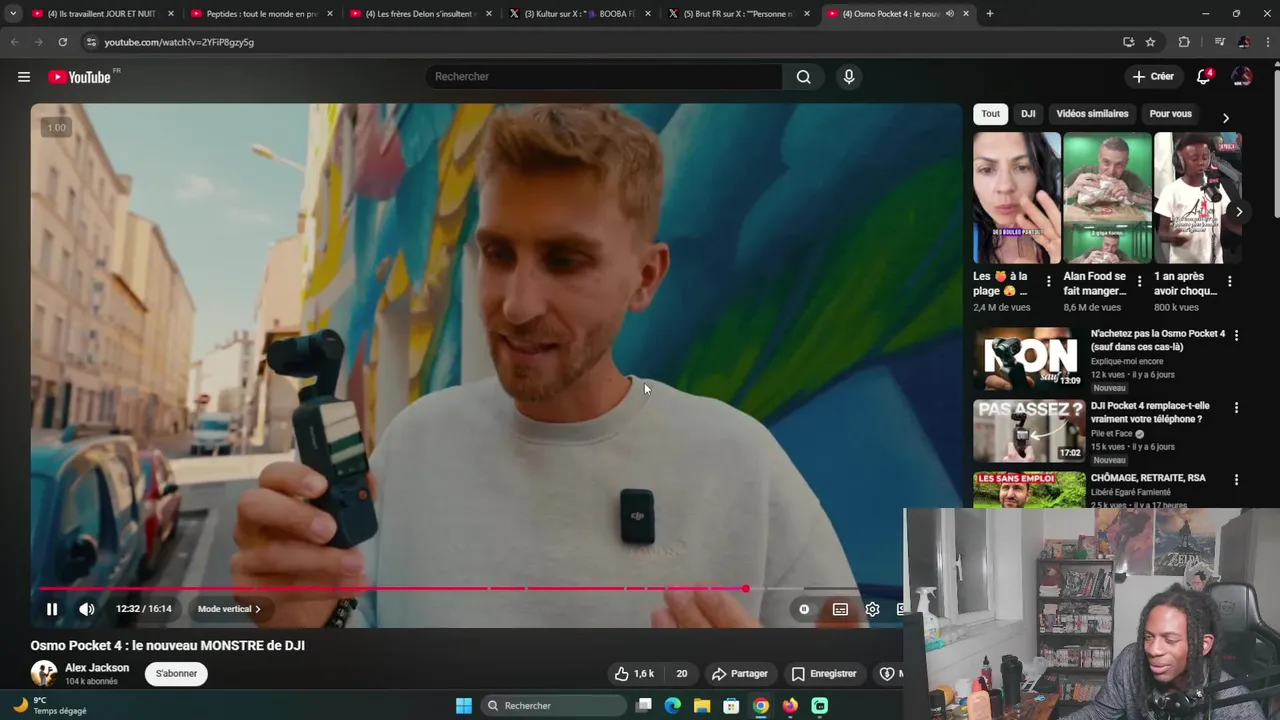1280x720 pixels.
Task: Show more filter chips with right arrow
Action: (x=1226, y=118)
